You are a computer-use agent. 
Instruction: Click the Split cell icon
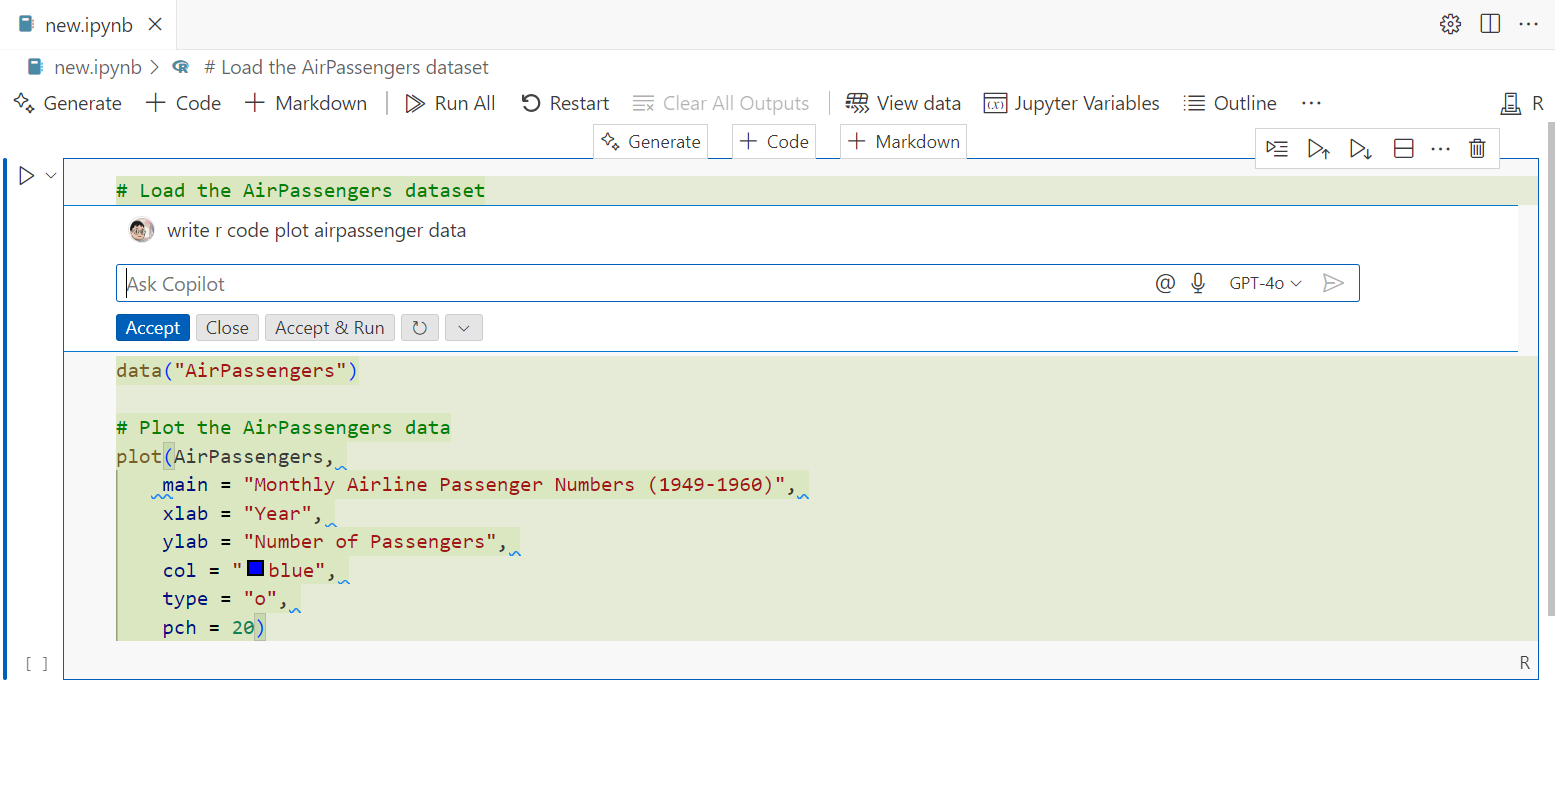click(x=1403, y=149)
